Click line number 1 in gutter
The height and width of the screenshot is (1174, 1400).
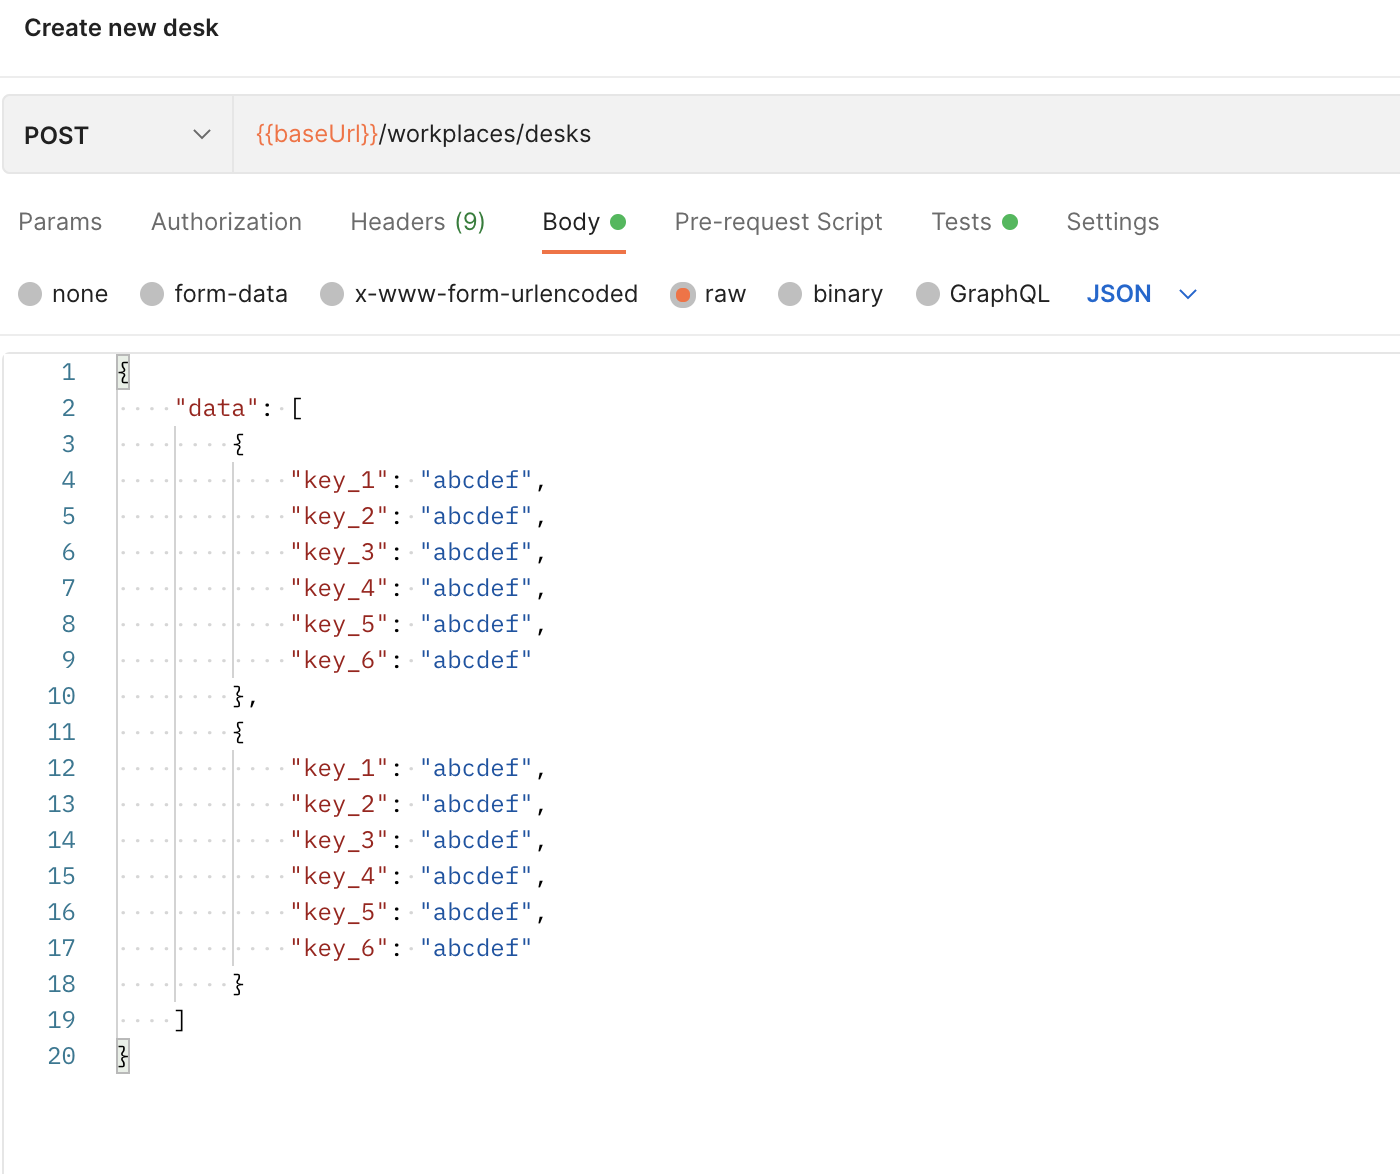[68, 372]
